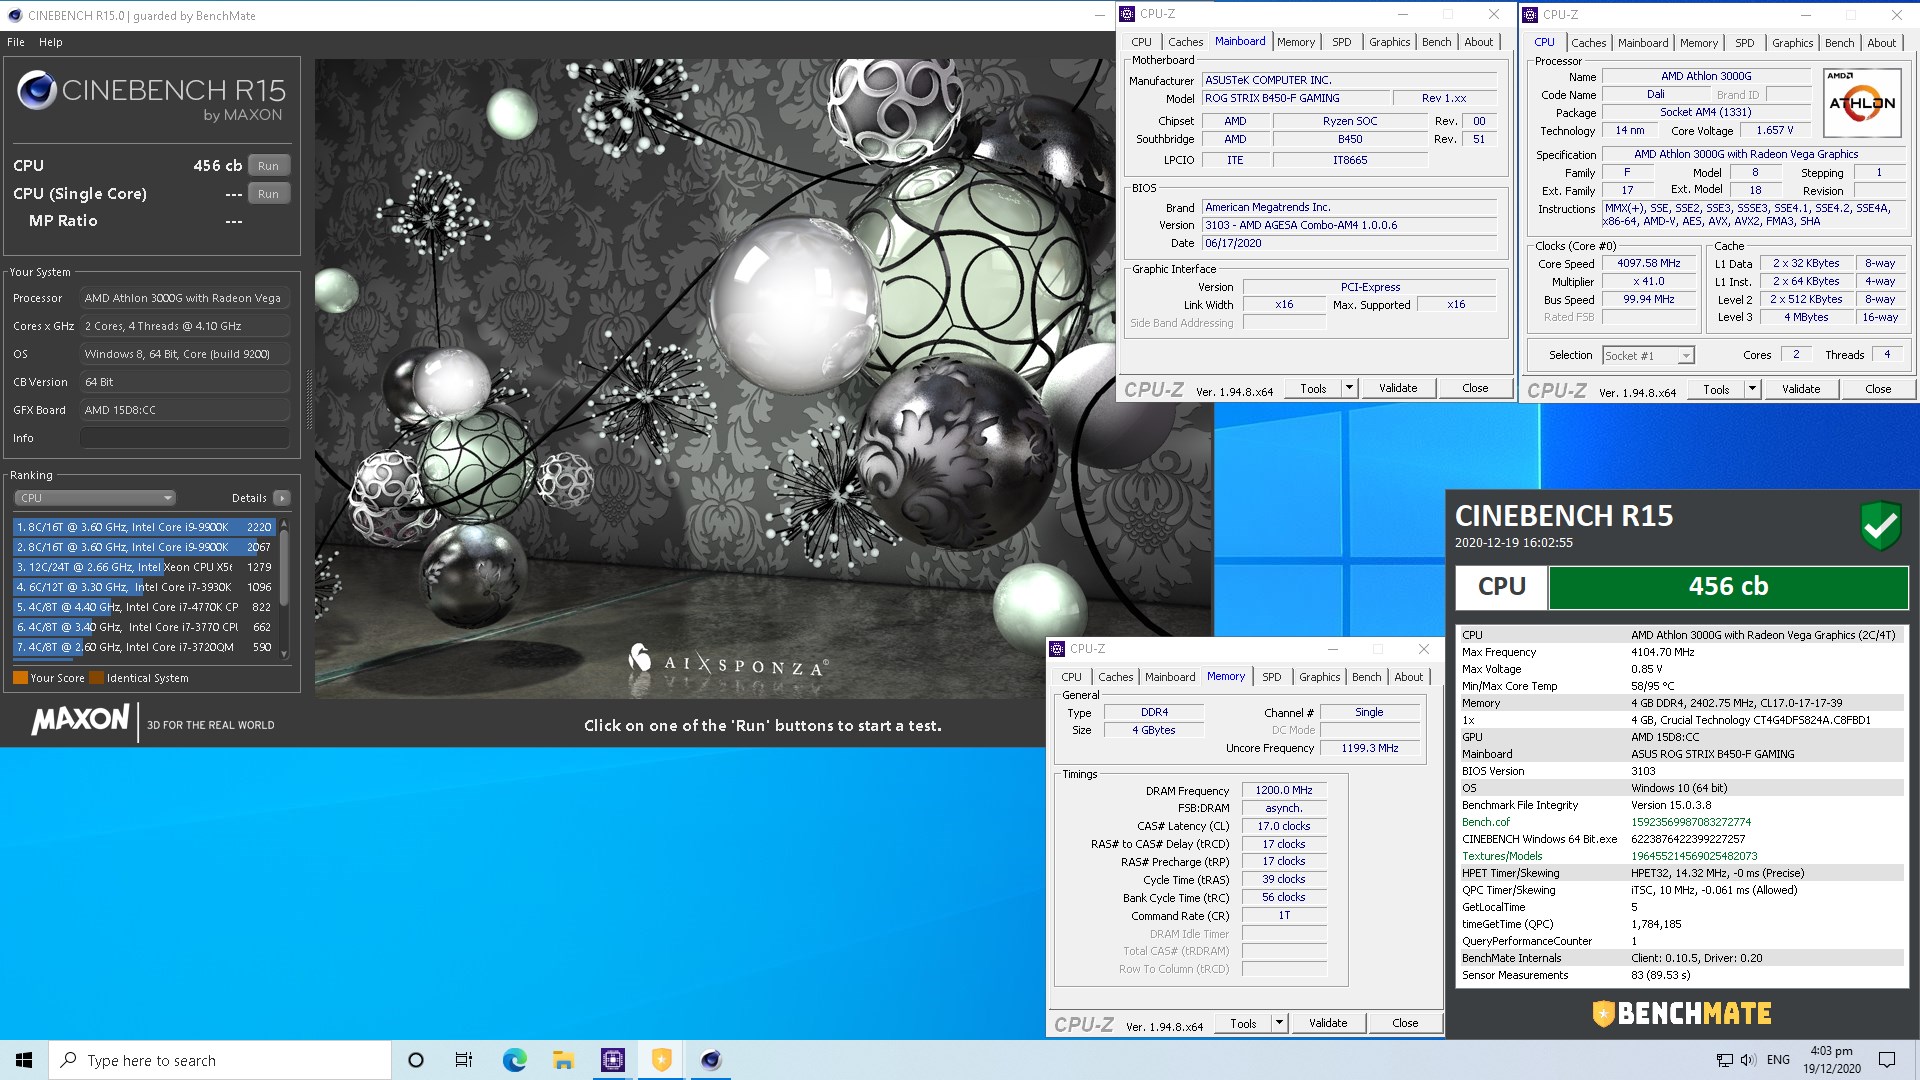Open About tab in Mainboard CPU-Z window
This screenshot has width=1920, height=1080.
[1478, 42]
